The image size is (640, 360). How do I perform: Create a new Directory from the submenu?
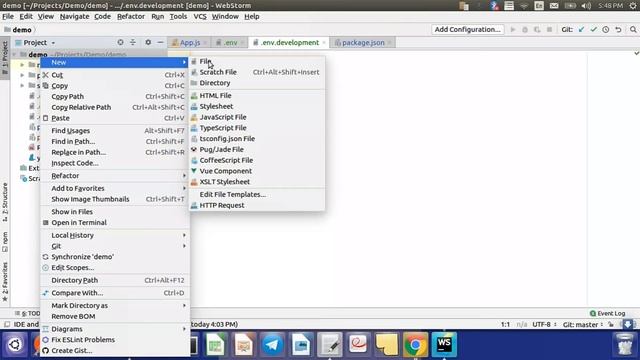[x=257, y=83]
